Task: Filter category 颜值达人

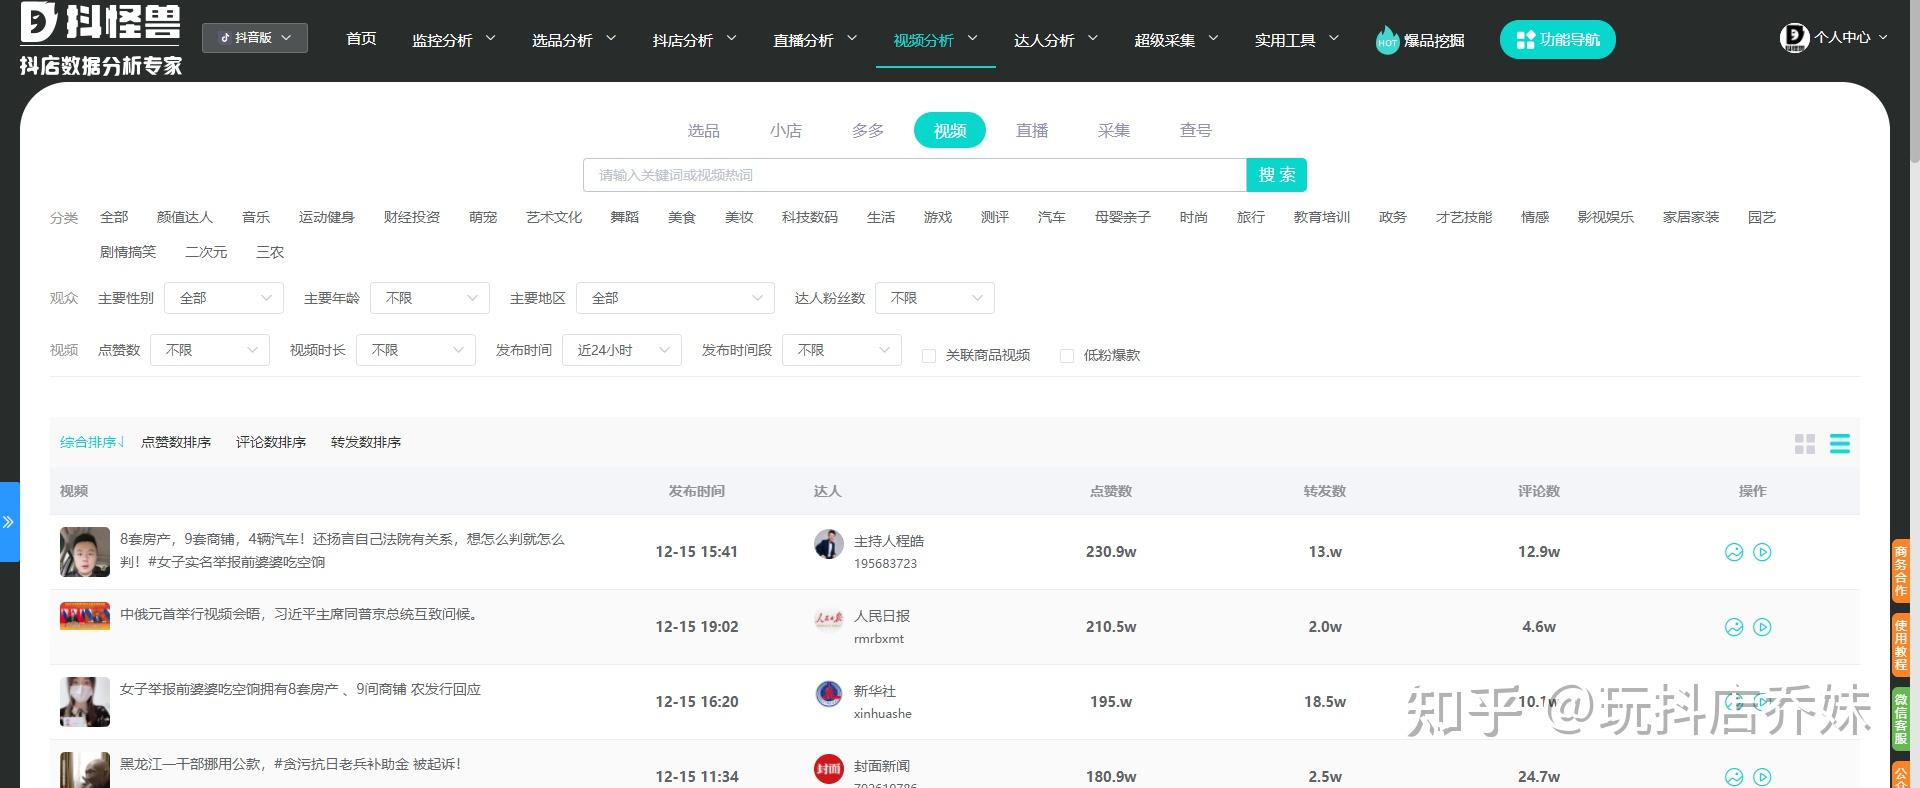Action: click(185, 217)
